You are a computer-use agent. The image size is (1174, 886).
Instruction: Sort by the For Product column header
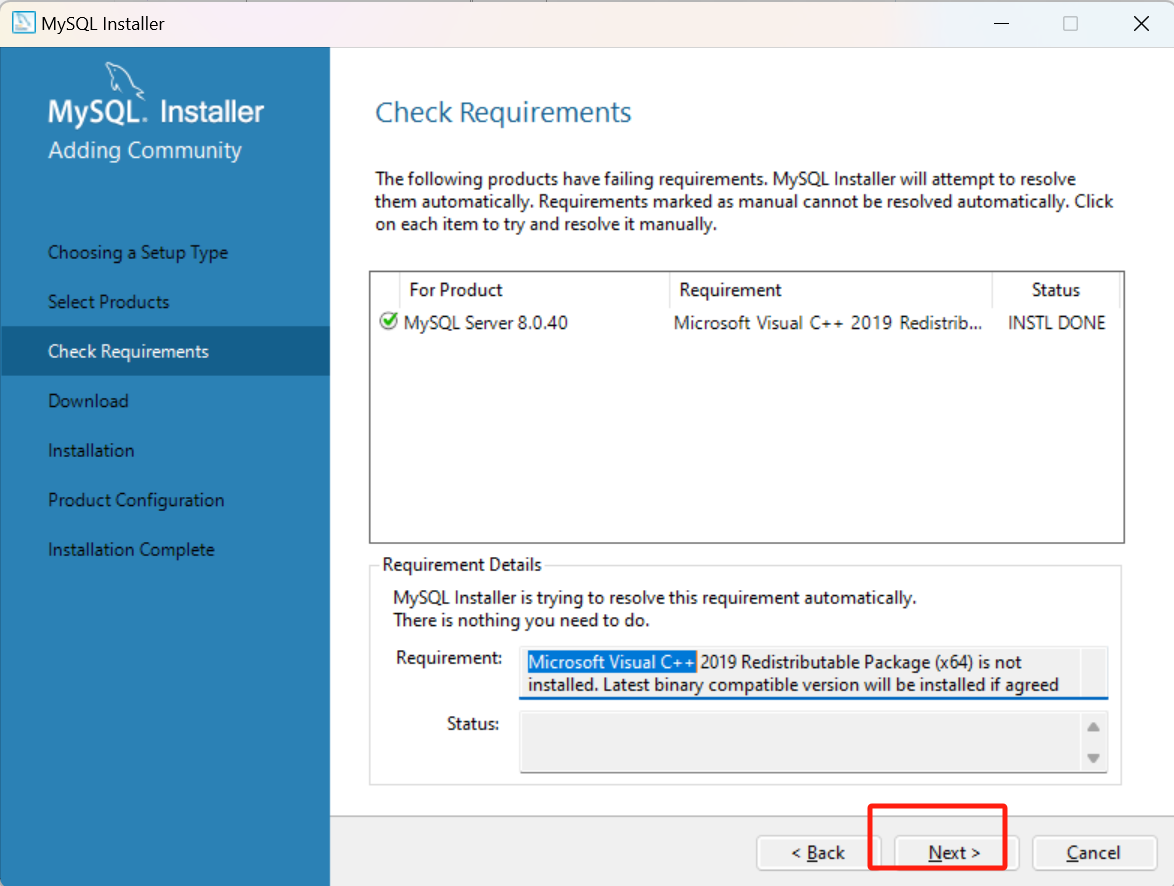tap(535, 290)
